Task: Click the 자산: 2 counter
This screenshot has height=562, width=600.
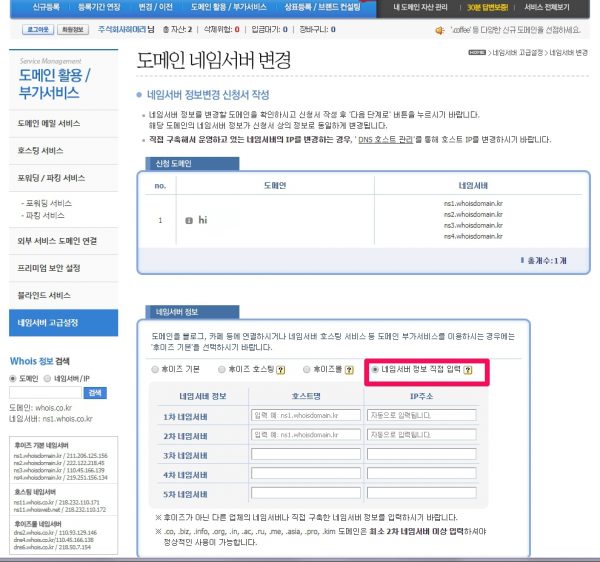Action: [x=177, y=29]
